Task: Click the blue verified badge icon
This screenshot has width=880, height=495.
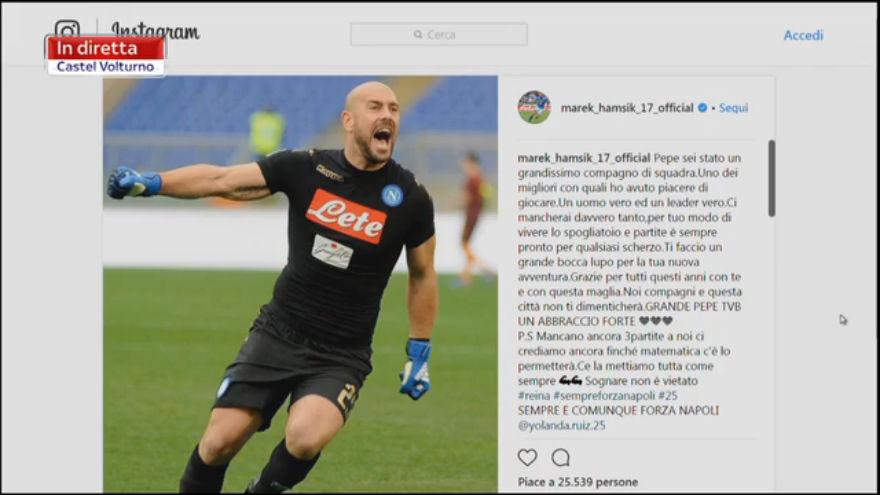Action: [x=703, y=108]
